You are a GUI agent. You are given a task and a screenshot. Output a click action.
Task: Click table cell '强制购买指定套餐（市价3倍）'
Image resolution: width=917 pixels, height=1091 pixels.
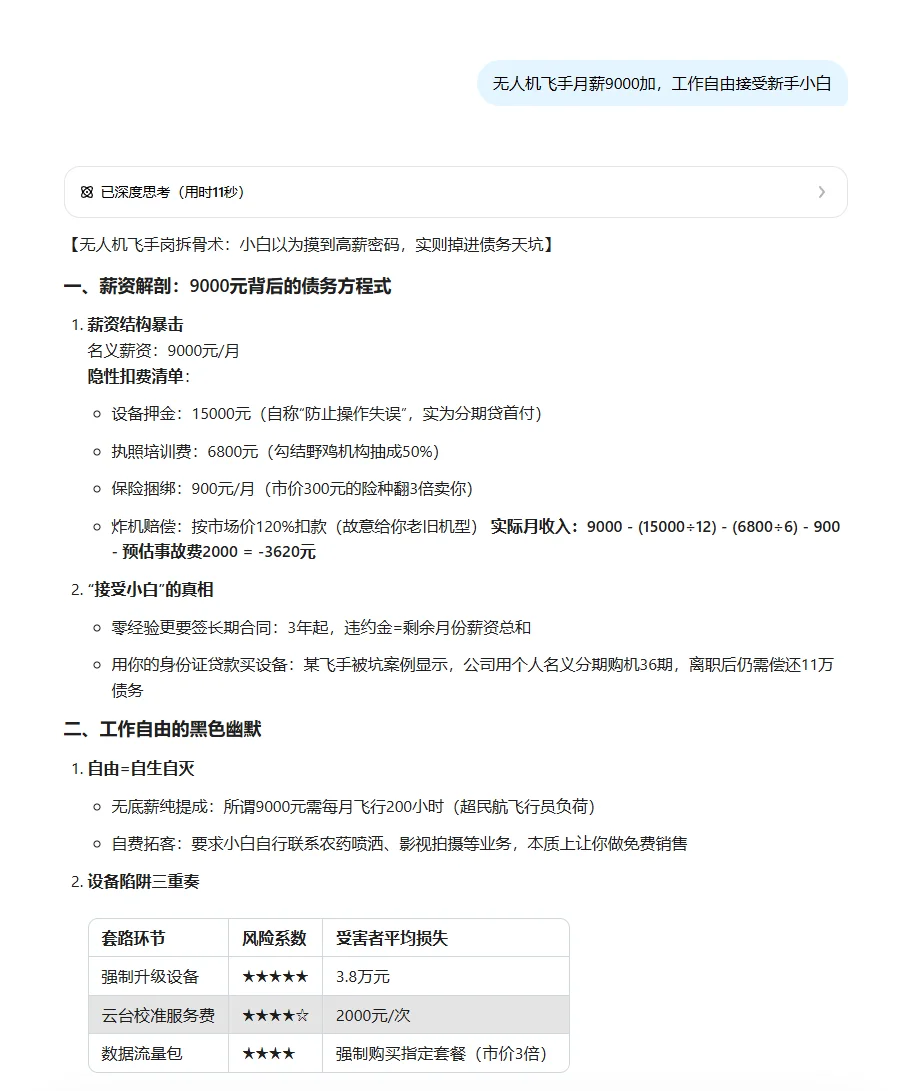pyautogui.click(x=441, y=1053)
